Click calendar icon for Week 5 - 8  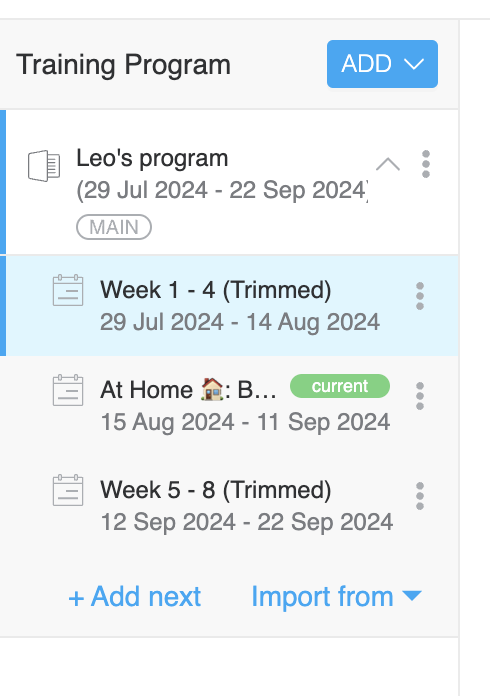pos(68,490)
